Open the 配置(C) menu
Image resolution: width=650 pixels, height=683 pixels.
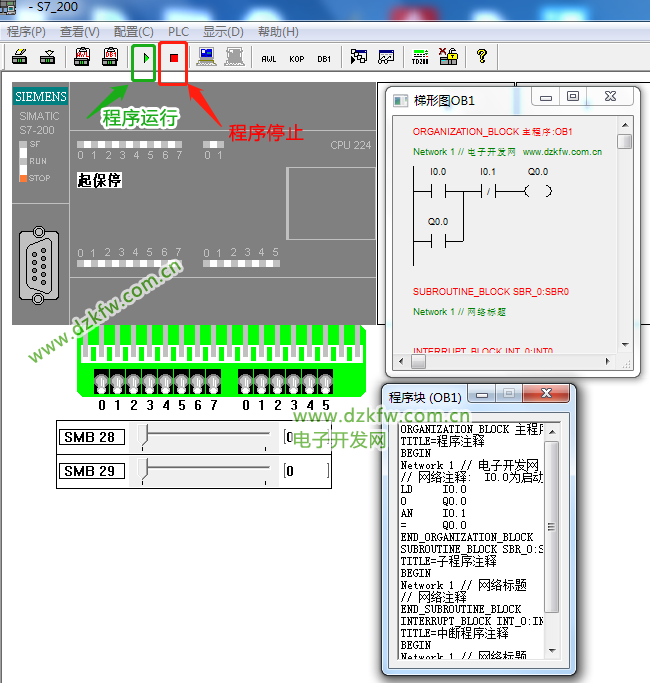click(x=133, y=32)
